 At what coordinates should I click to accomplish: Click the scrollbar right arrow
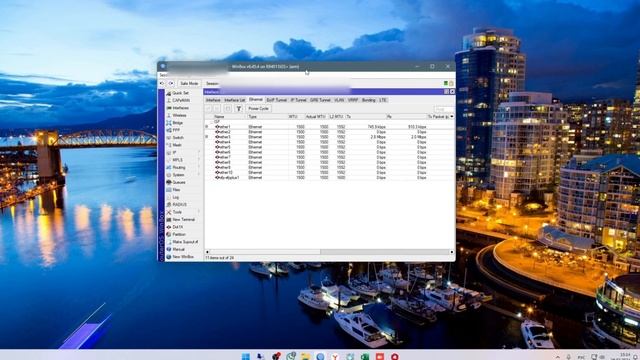[451, 252]
